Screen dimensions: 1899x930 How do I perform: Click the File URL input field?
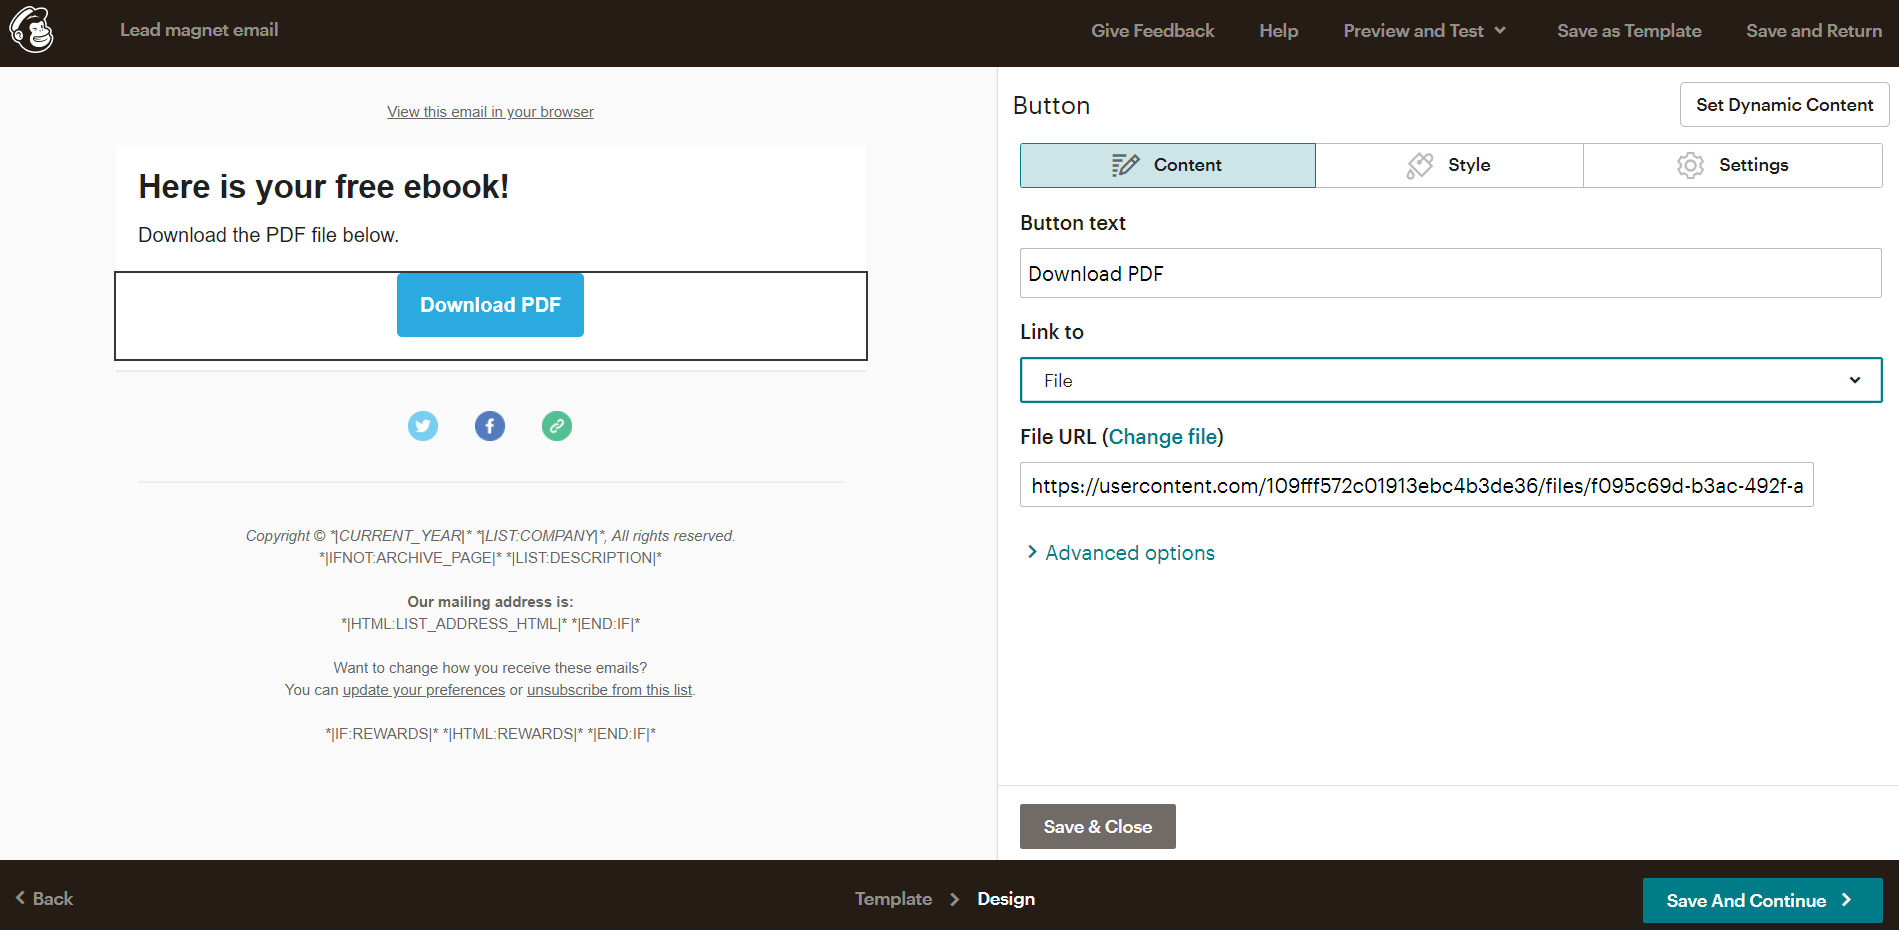(x=1417, y=485)
